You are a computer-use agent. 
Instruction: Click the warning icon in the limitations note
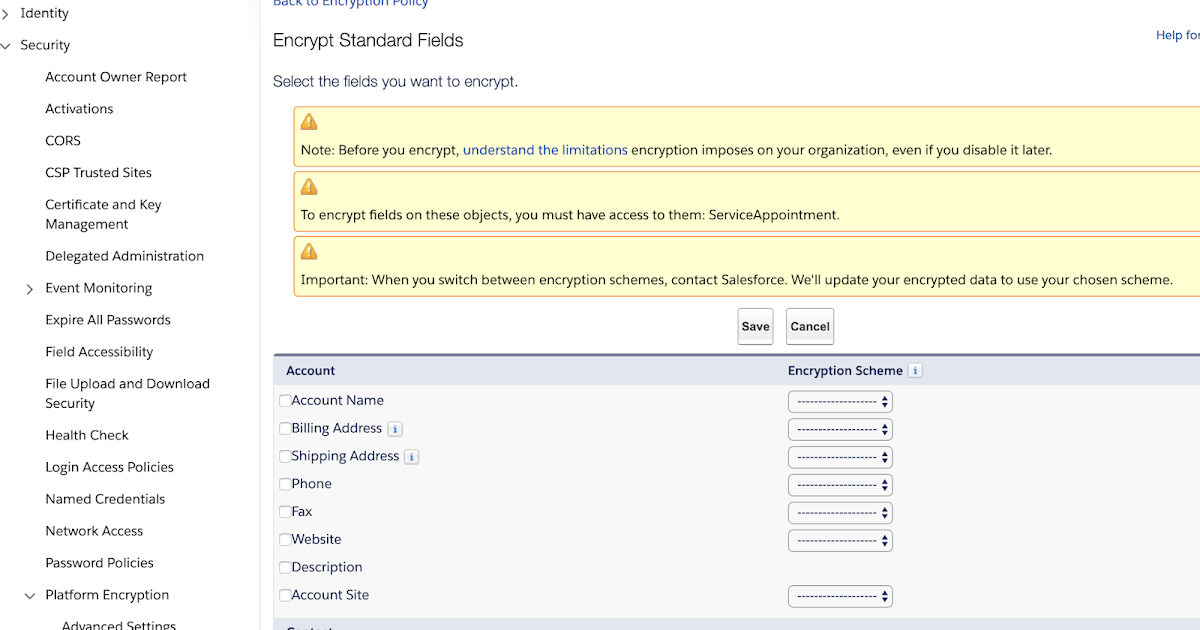[x=309, y=121]
